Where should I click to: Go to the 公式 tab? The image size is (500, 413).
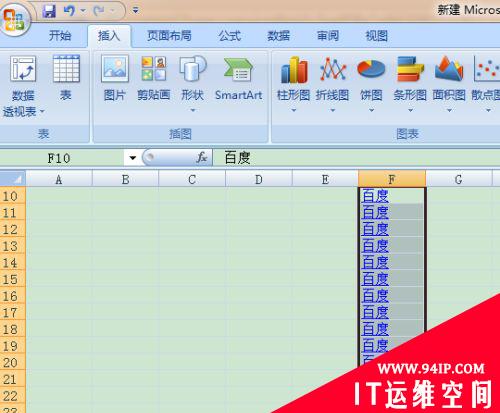pyautogui.click(x=230, y=35)
